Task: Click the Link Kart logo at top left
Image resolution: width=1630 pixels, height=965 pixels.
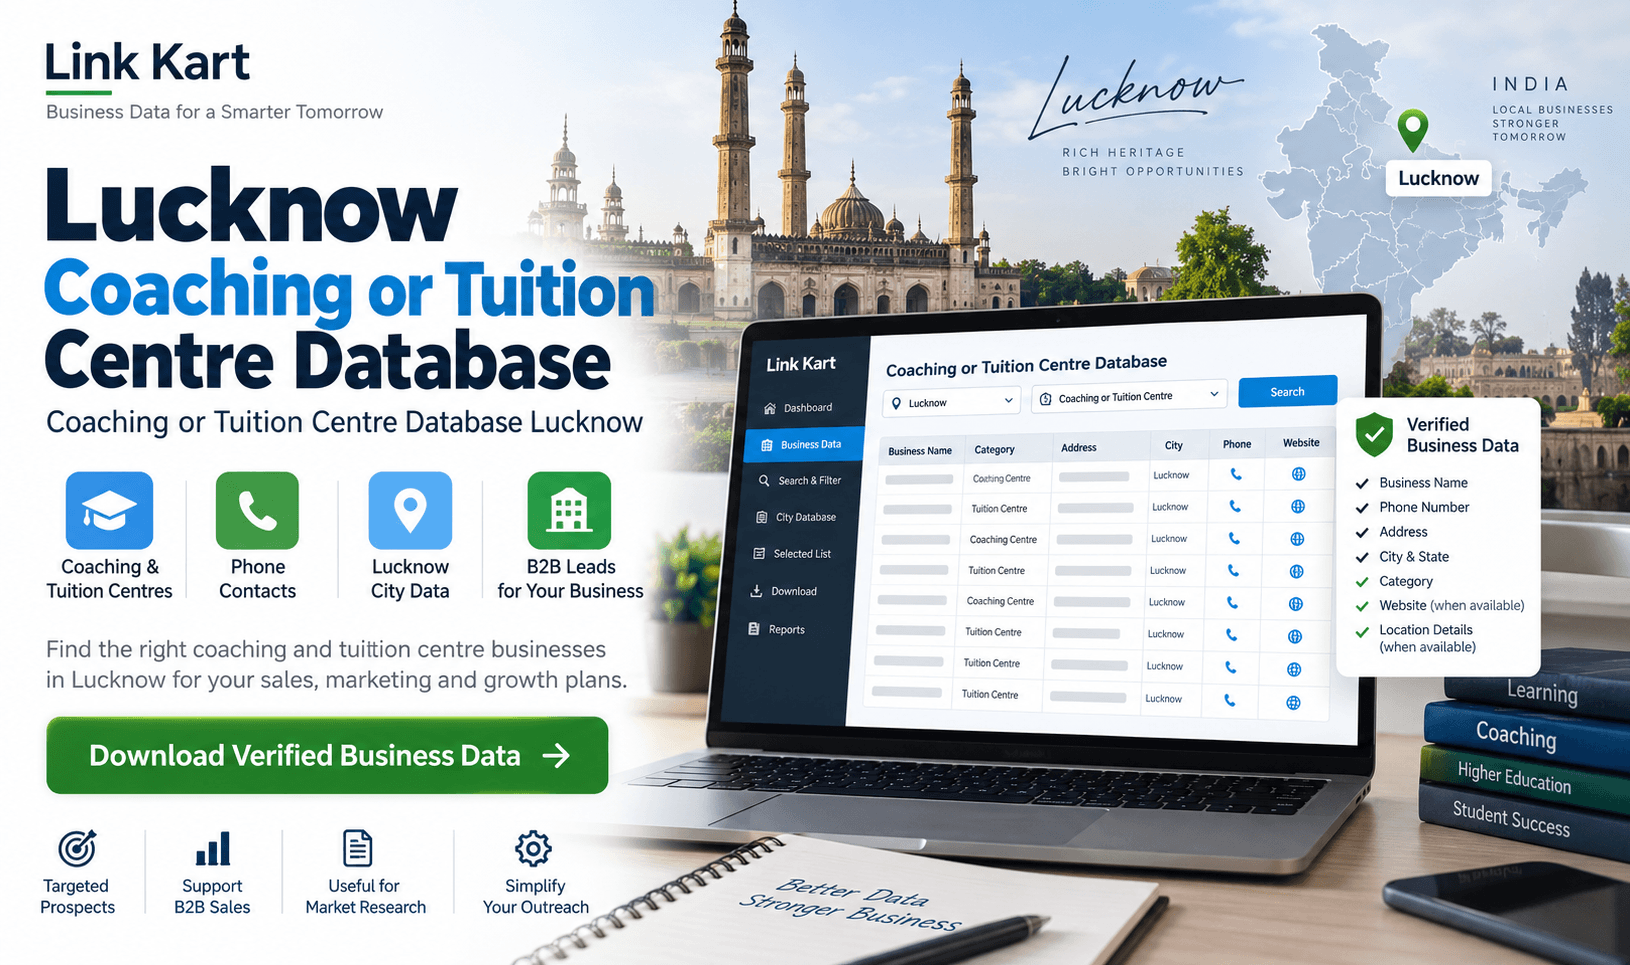Action: (147, 62)
